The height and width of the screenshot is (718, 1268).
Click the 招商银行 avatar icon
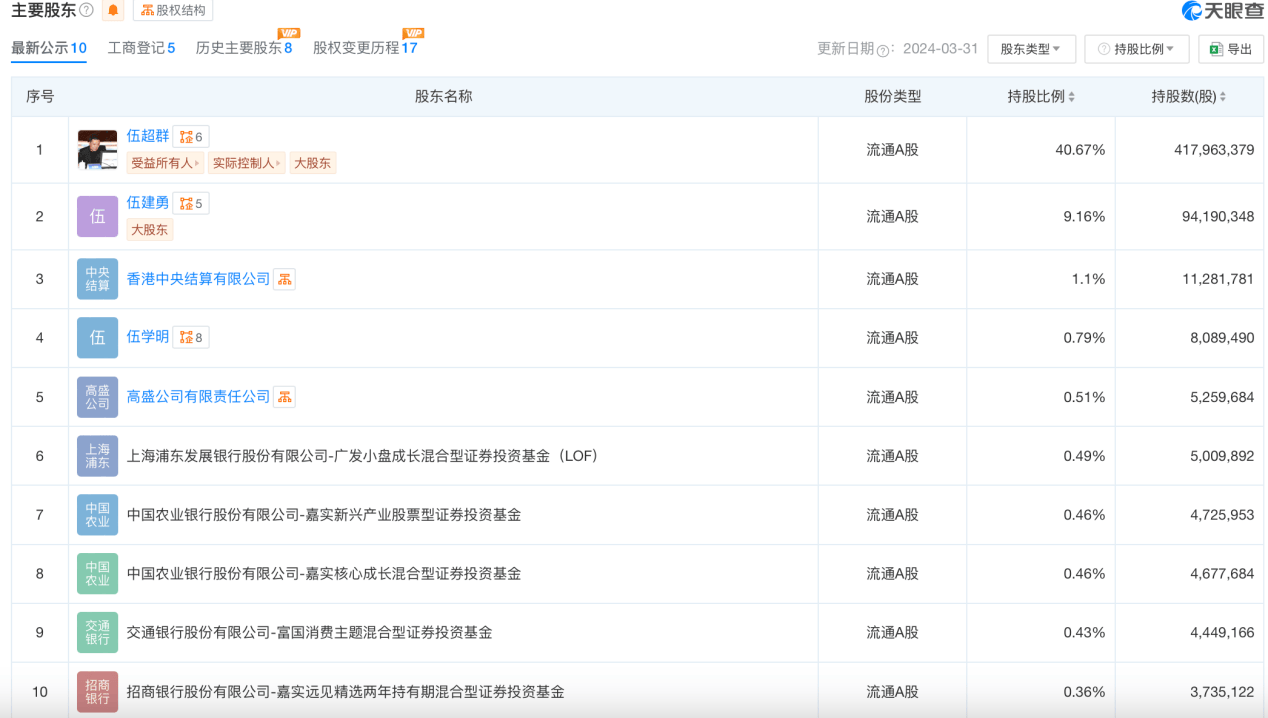tap(97, 692)
